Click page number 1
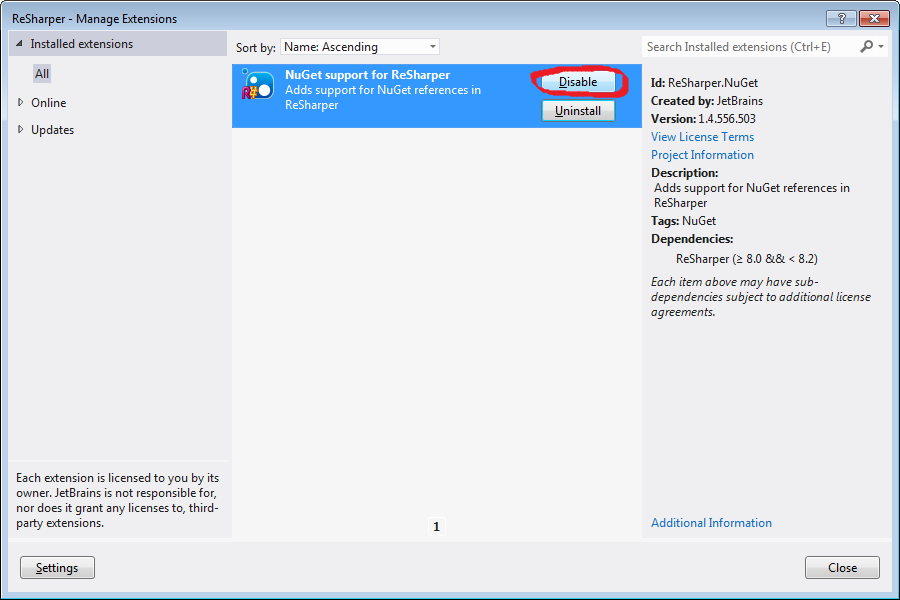 (436, 526)
